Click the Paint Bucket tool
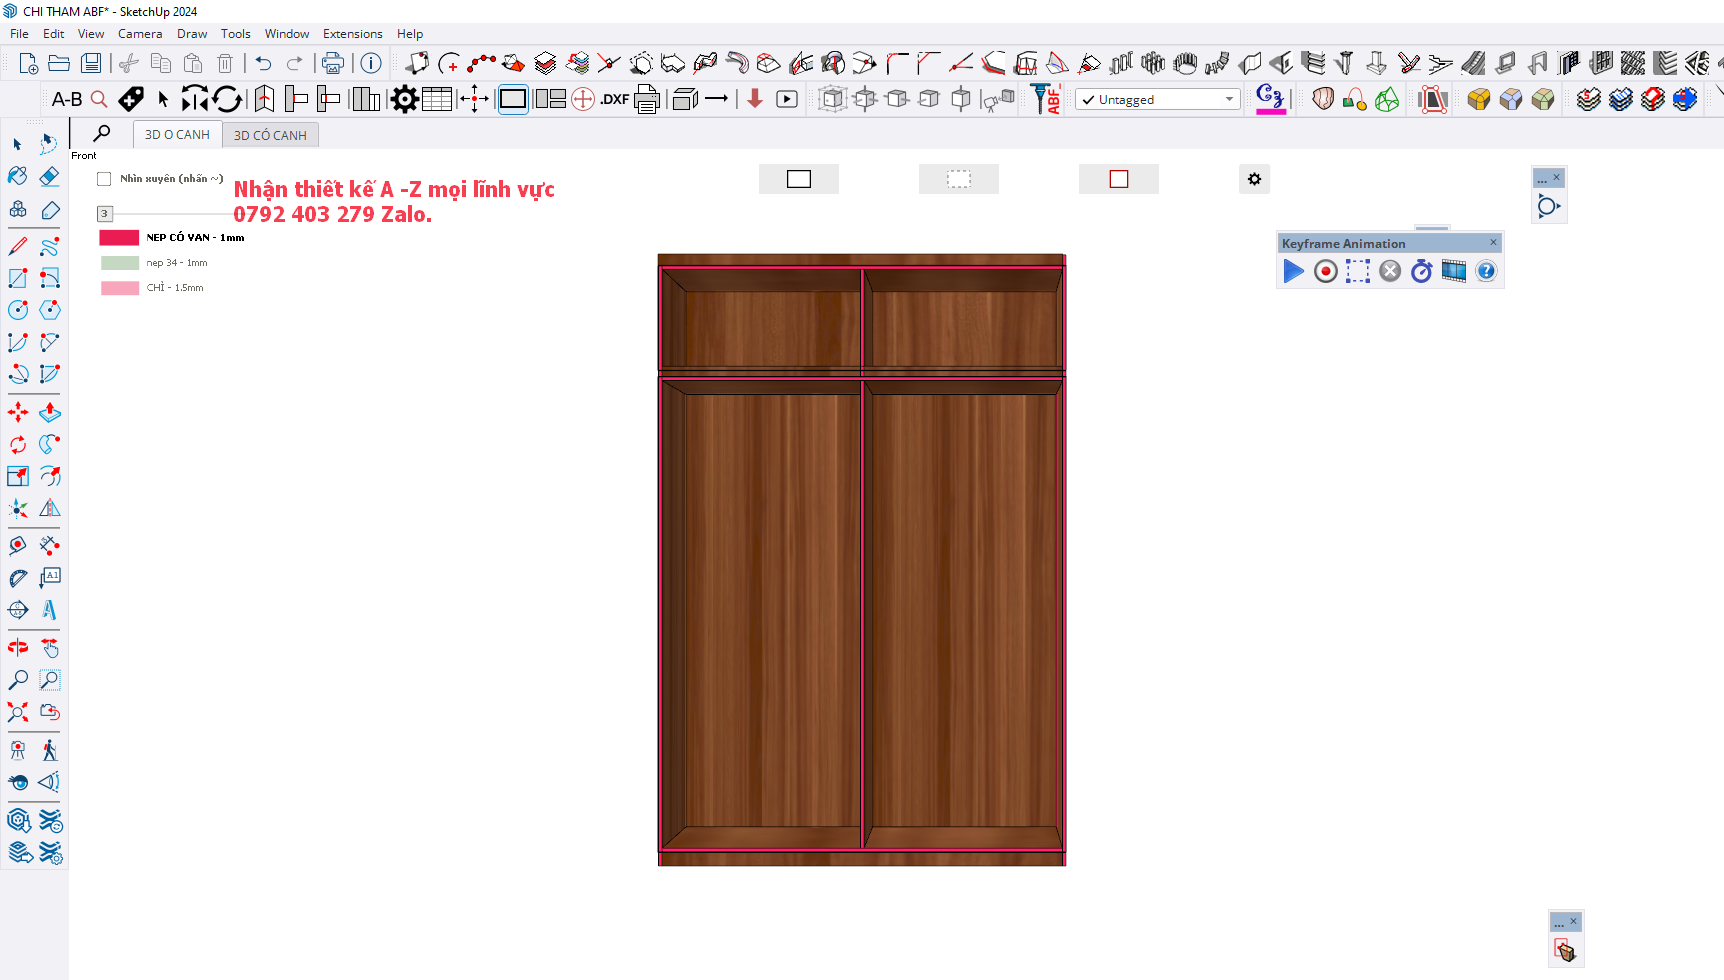 [17, 177]
